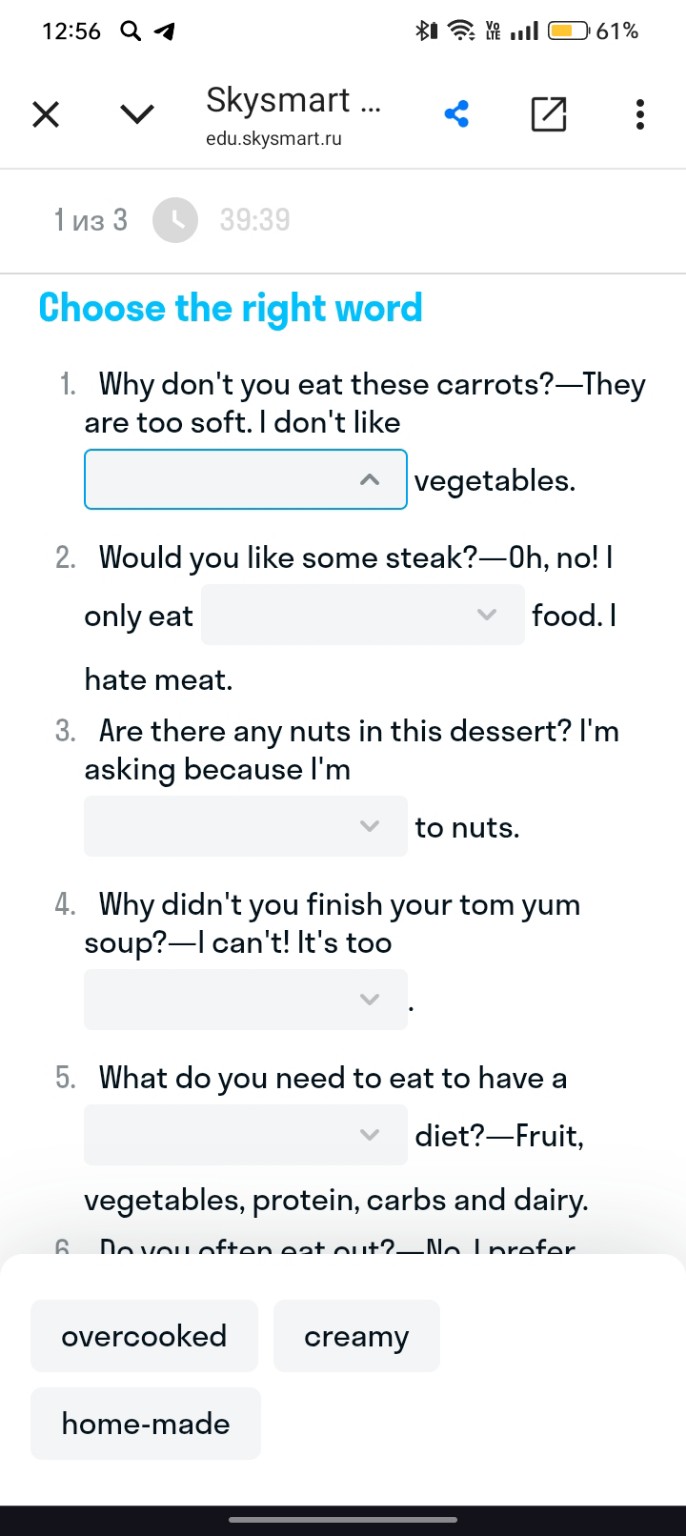
Task: Tap the '1 из 3' page counter
Action: click(91, 220)
